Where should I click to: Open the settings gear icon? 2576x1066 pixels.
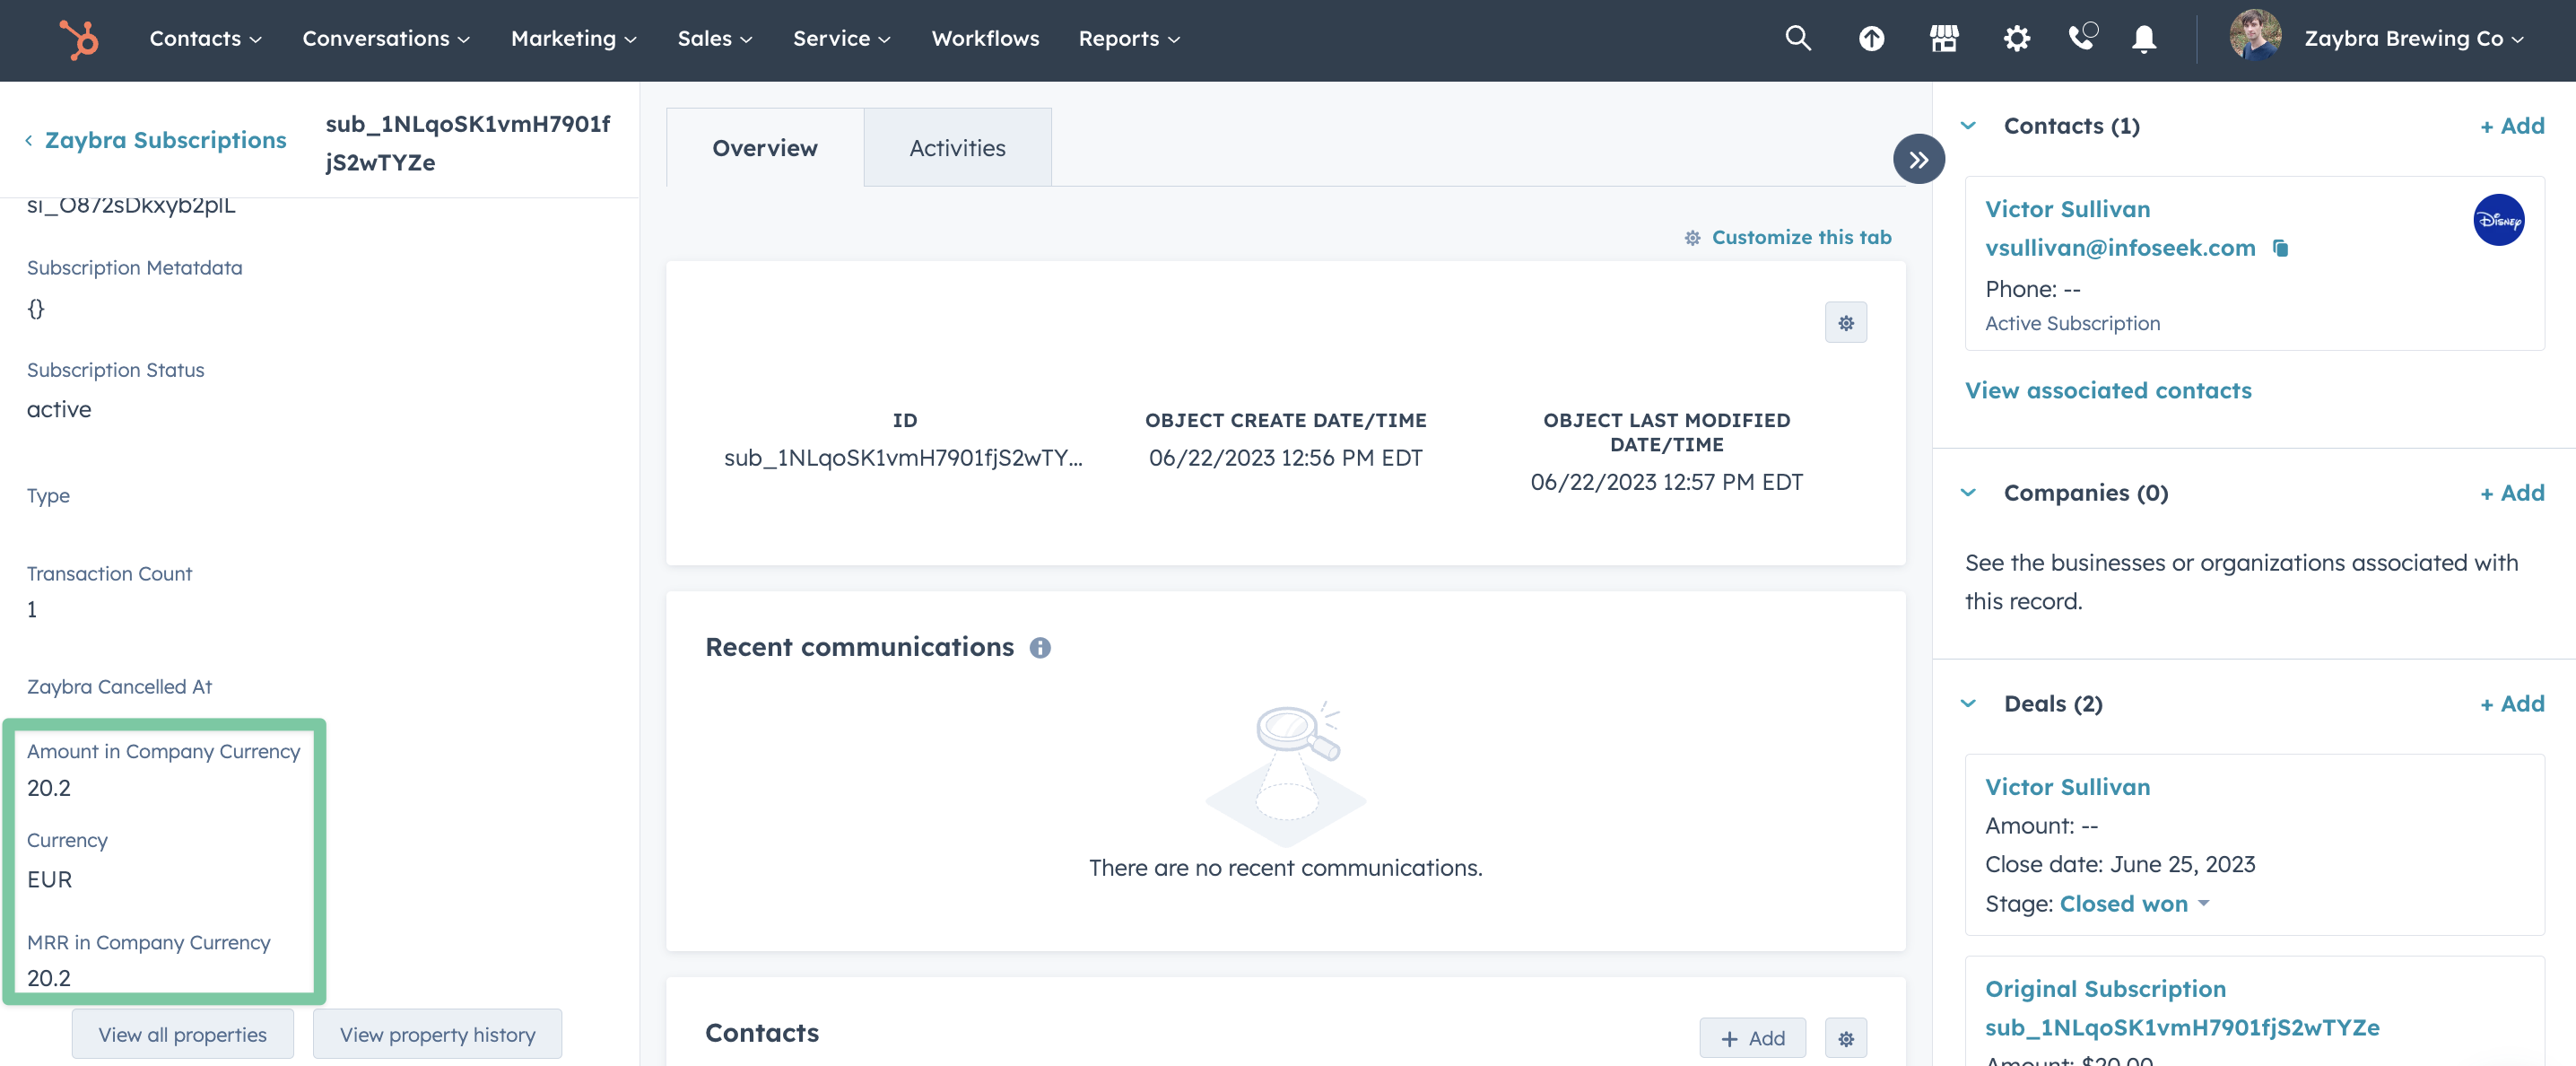2016,39
